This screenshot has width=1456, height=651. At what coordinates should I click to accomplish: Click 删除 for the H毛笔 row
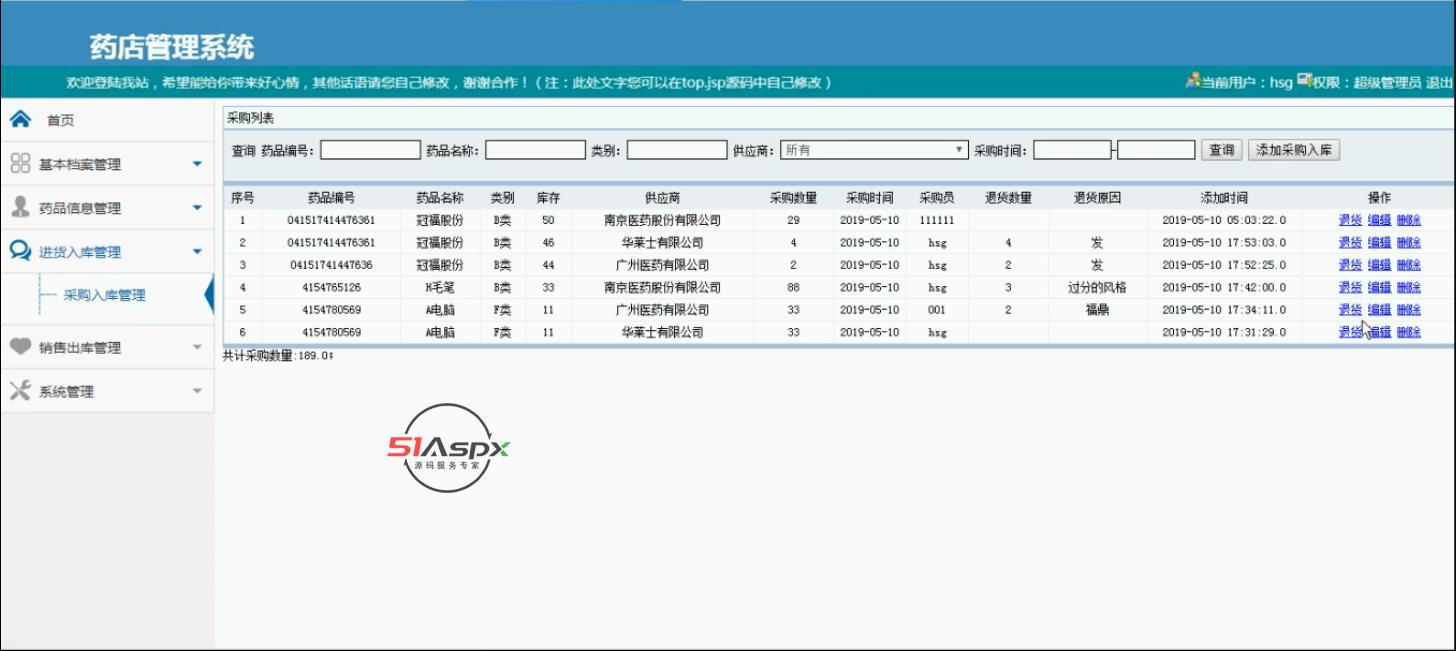tap(1408, 287)
